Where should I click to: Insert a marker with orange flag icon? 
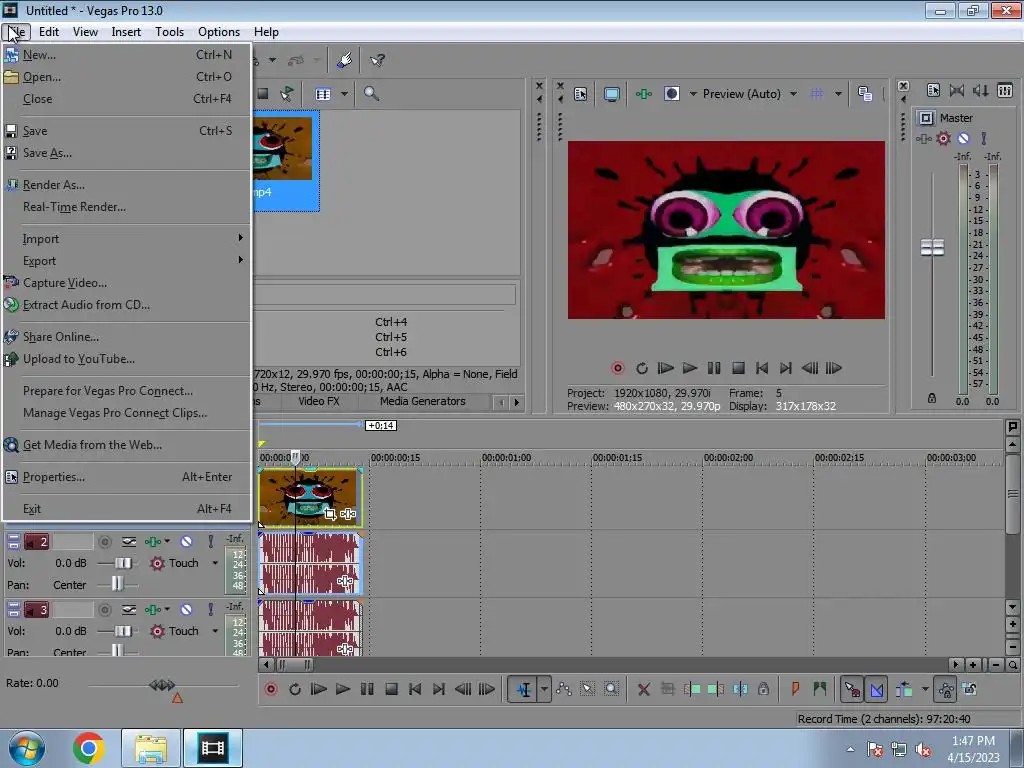coord(795,689)
